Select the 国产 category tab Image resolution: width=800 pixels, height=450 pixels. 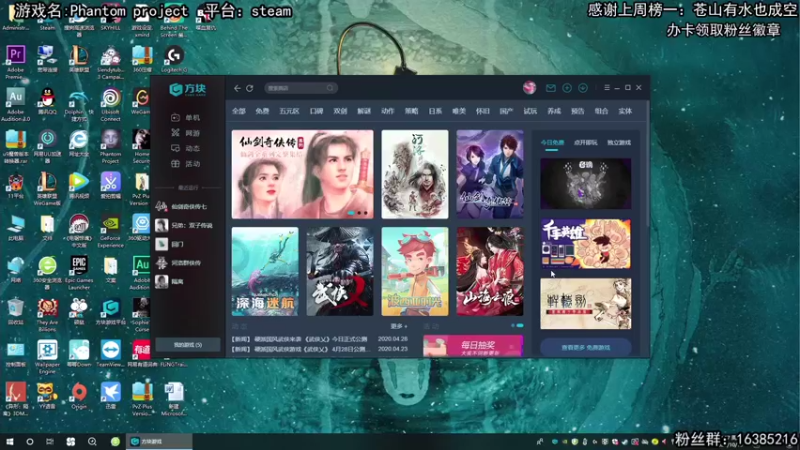point(506,111)
